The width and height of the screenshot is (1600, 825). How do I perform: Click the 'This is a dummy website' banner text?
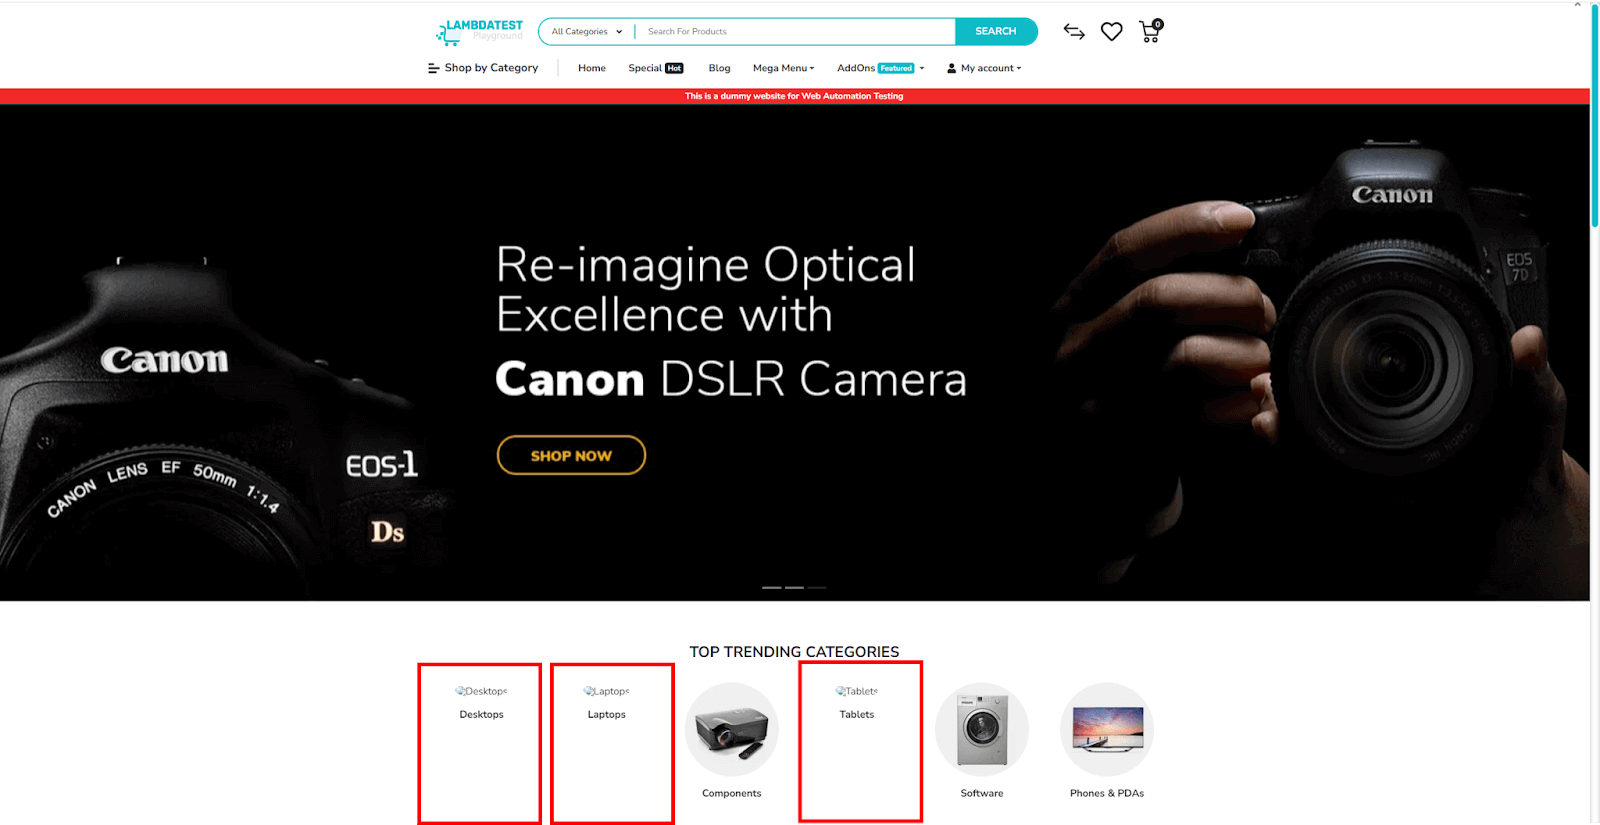point(794,96)
